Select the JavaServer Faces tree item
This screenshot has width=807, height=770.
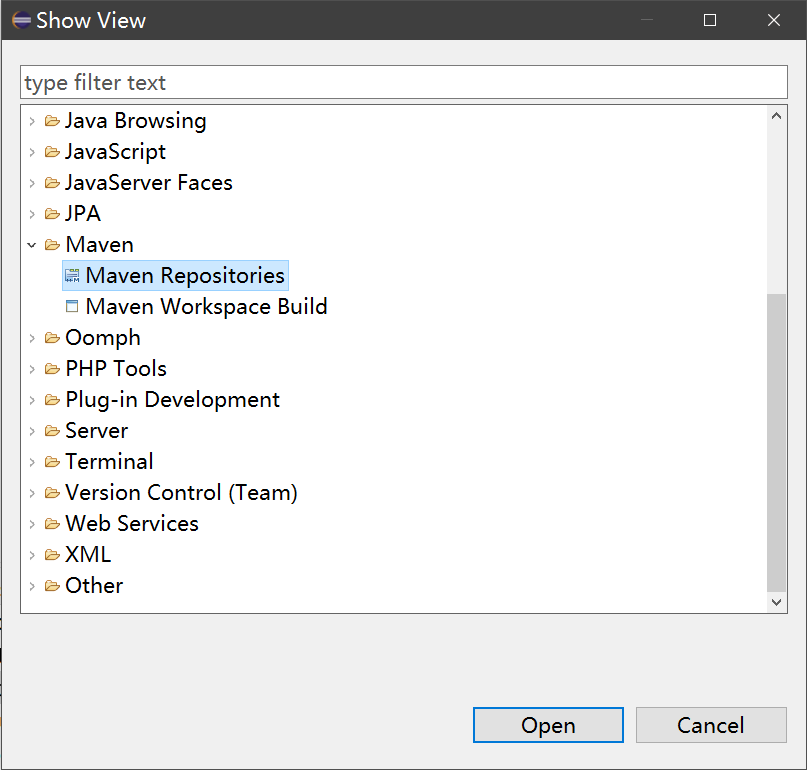[148, 183]
